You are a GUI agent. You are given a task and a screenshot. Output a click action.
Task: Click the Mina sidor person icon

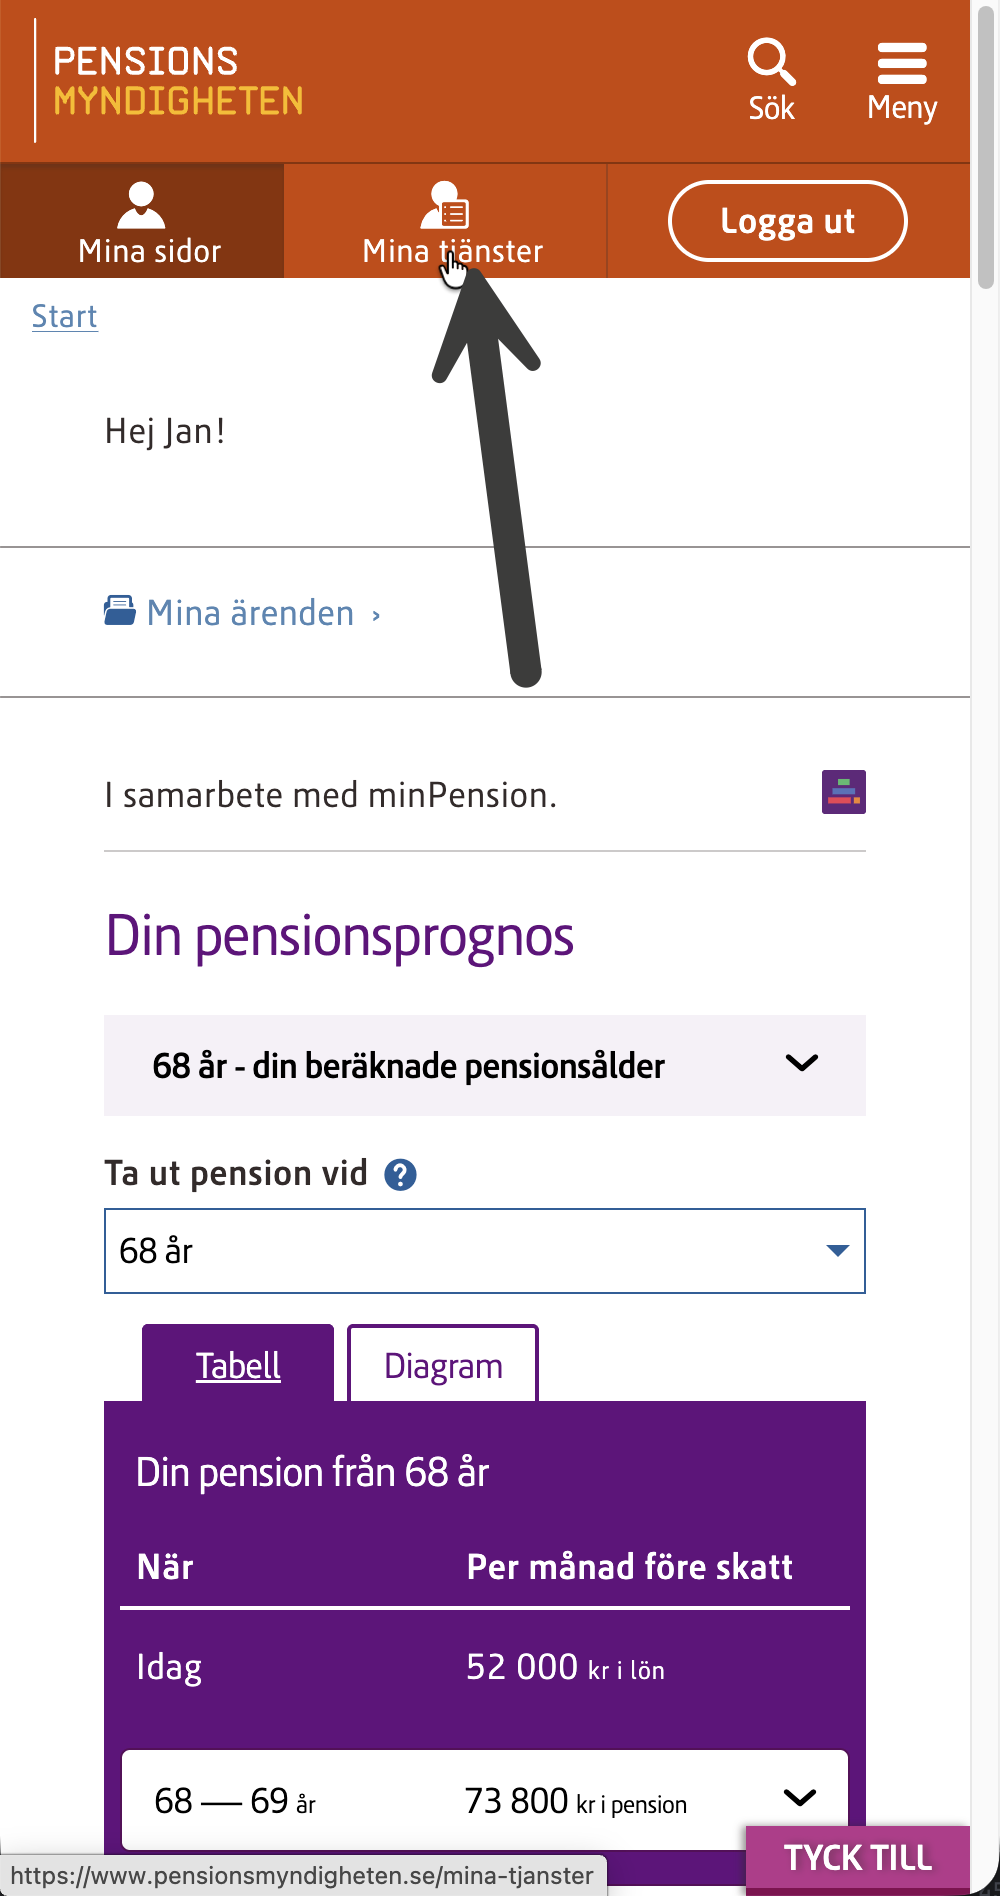[141, 205]
